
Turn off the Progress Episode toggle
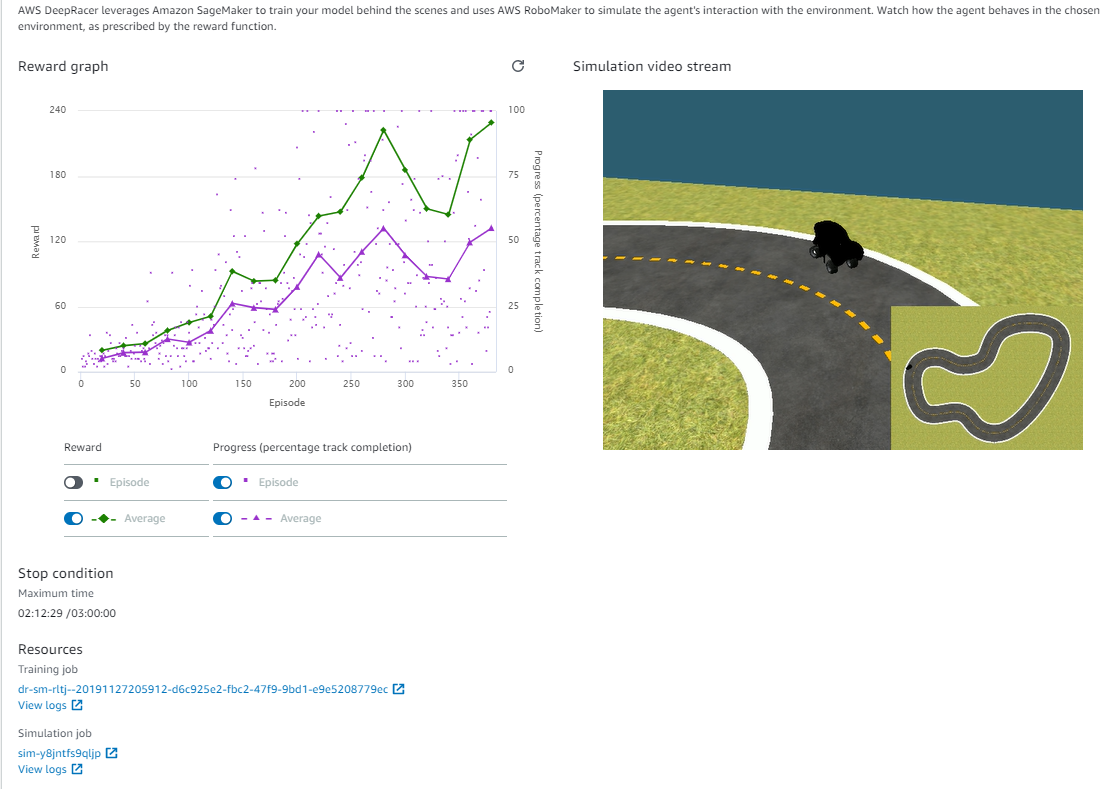tap(223, 482)
